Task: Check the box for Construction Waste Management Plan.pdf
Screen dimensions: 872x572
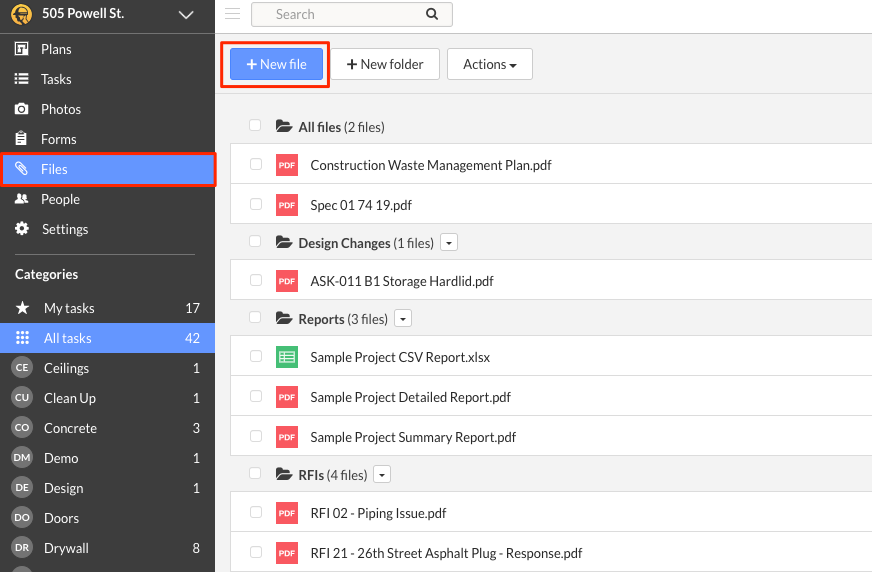Action: (256, 164)
